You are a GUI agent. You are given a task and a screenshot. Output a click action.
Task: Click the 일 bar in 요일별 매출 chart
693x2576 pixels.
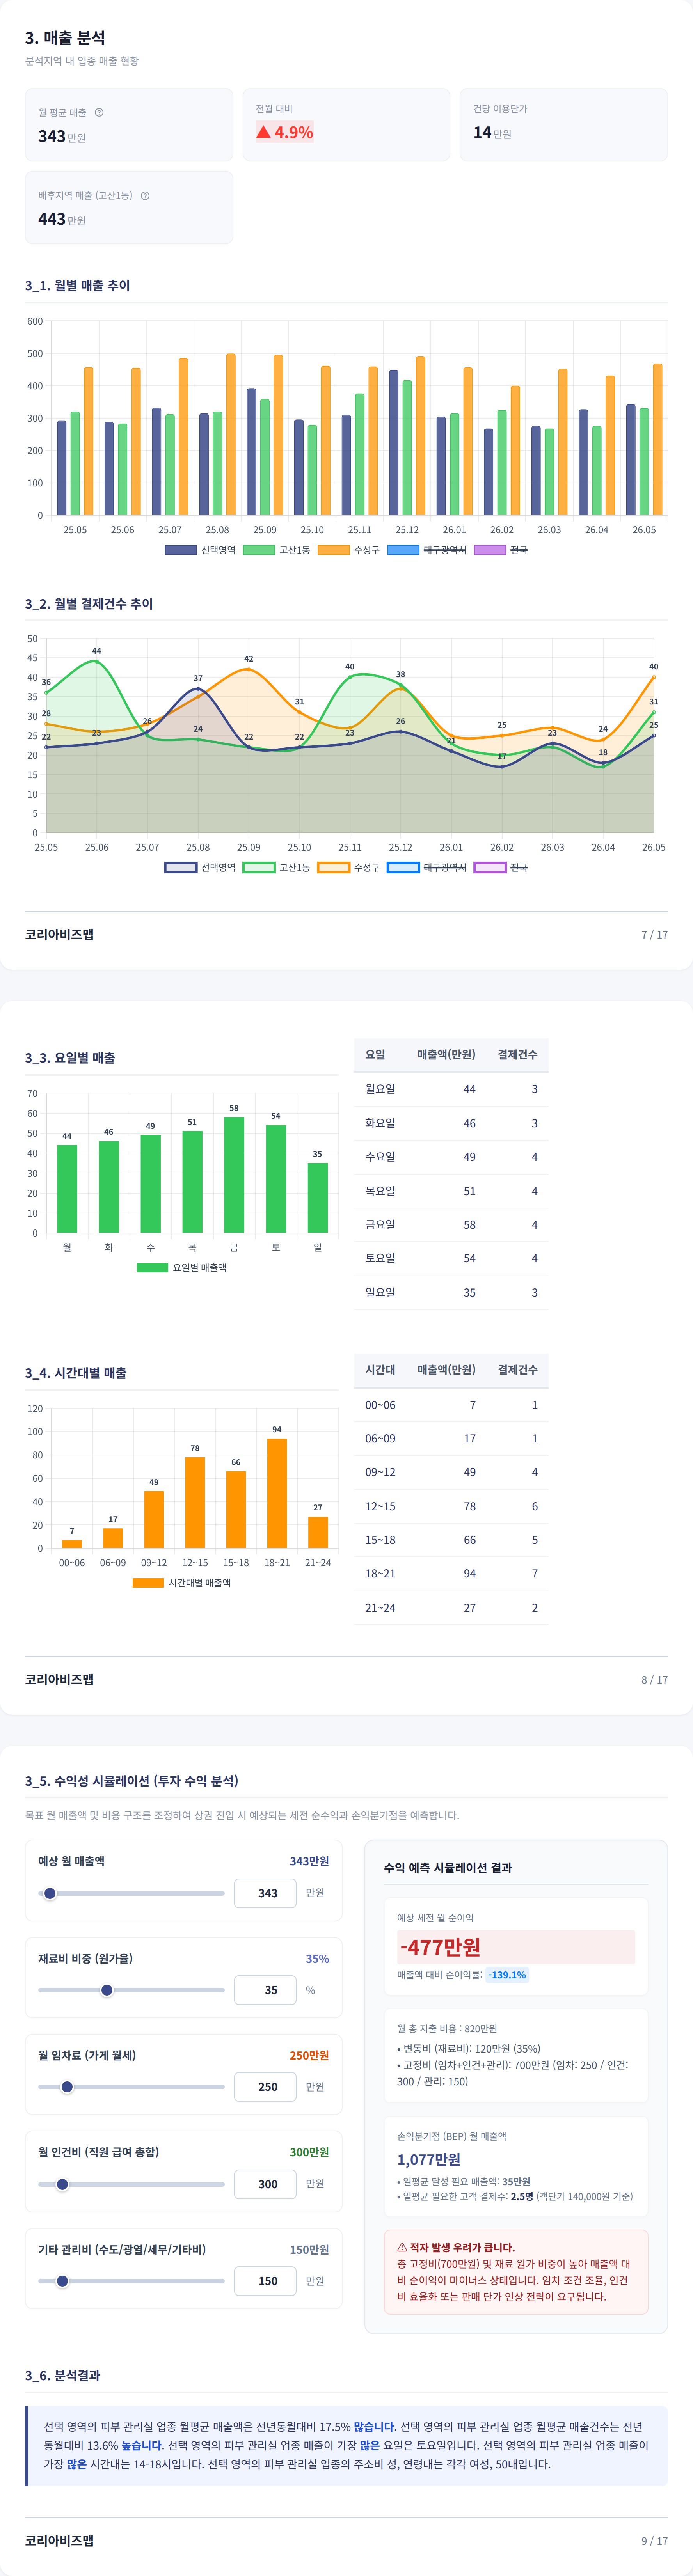click(318, 1198)
